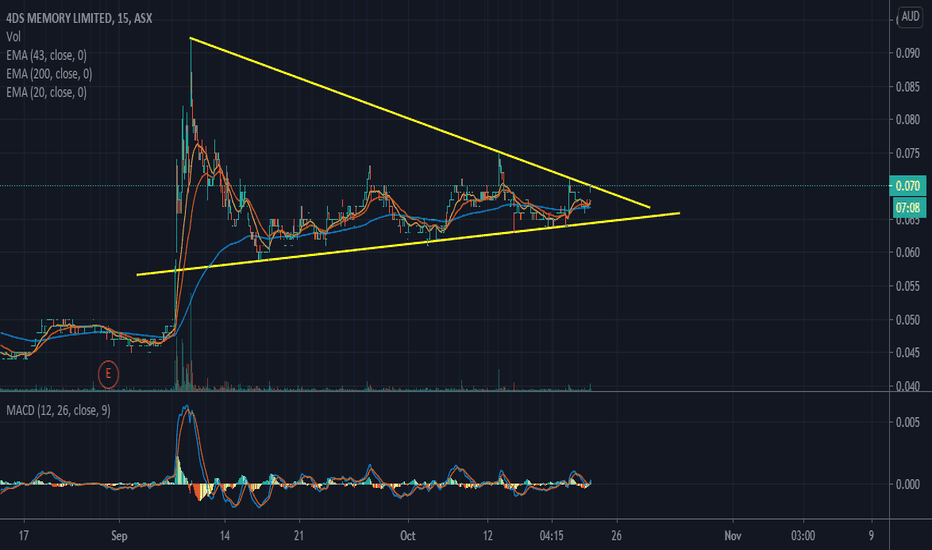Click the 12 date label on time axis

(487, 536)
